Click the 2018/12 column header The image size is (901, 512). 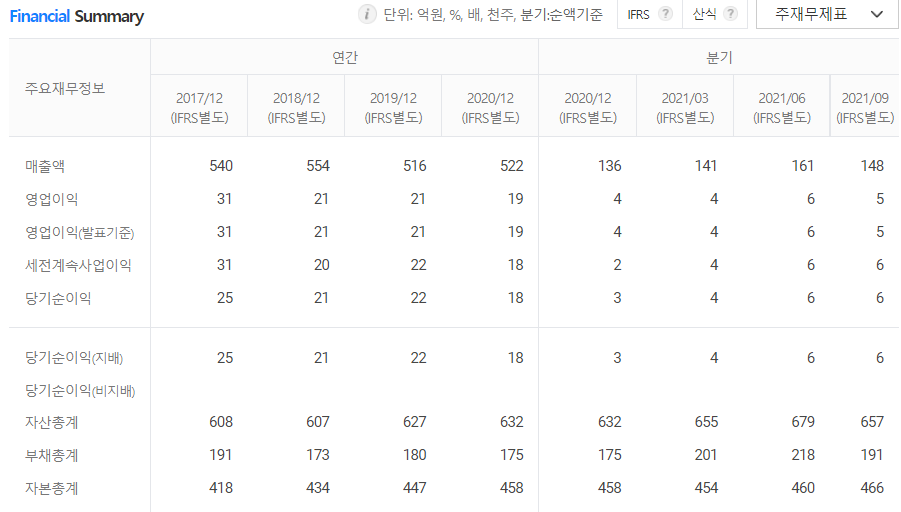[x=297, y=107]
